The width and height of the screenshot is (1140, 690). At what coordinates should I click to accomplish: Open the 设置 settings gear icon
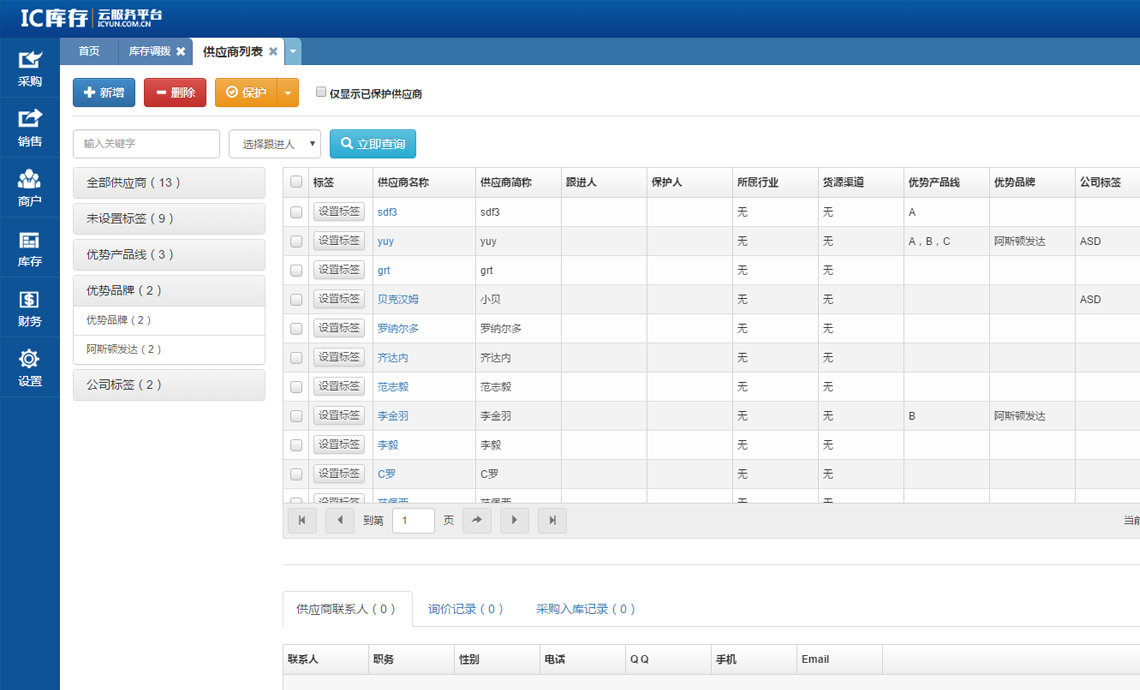[x=30, y=367]
